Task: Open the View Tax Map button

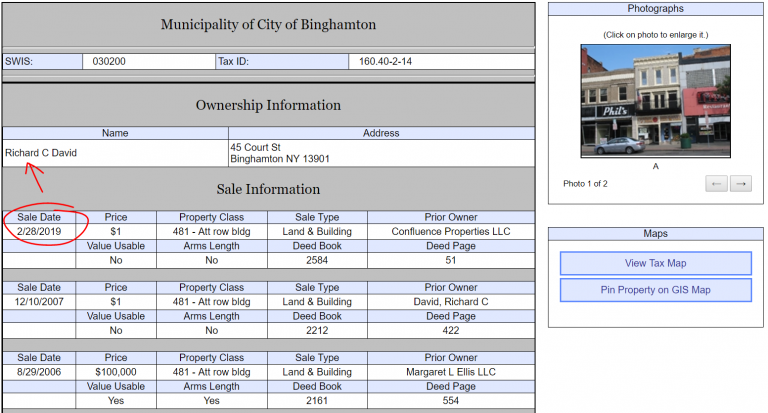Action: pos(655,264)
